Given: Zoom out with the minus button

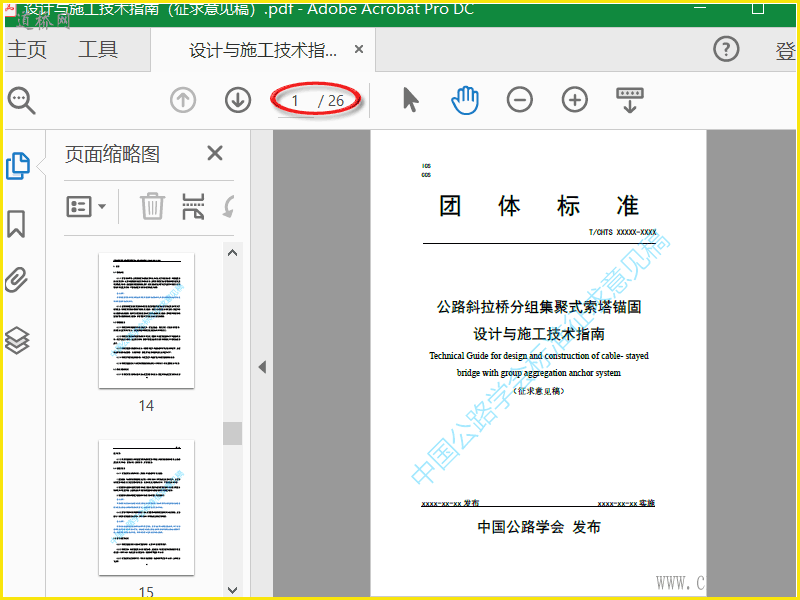Looking at the screenshot, I should pyautogui.click(x=519, y=99).
